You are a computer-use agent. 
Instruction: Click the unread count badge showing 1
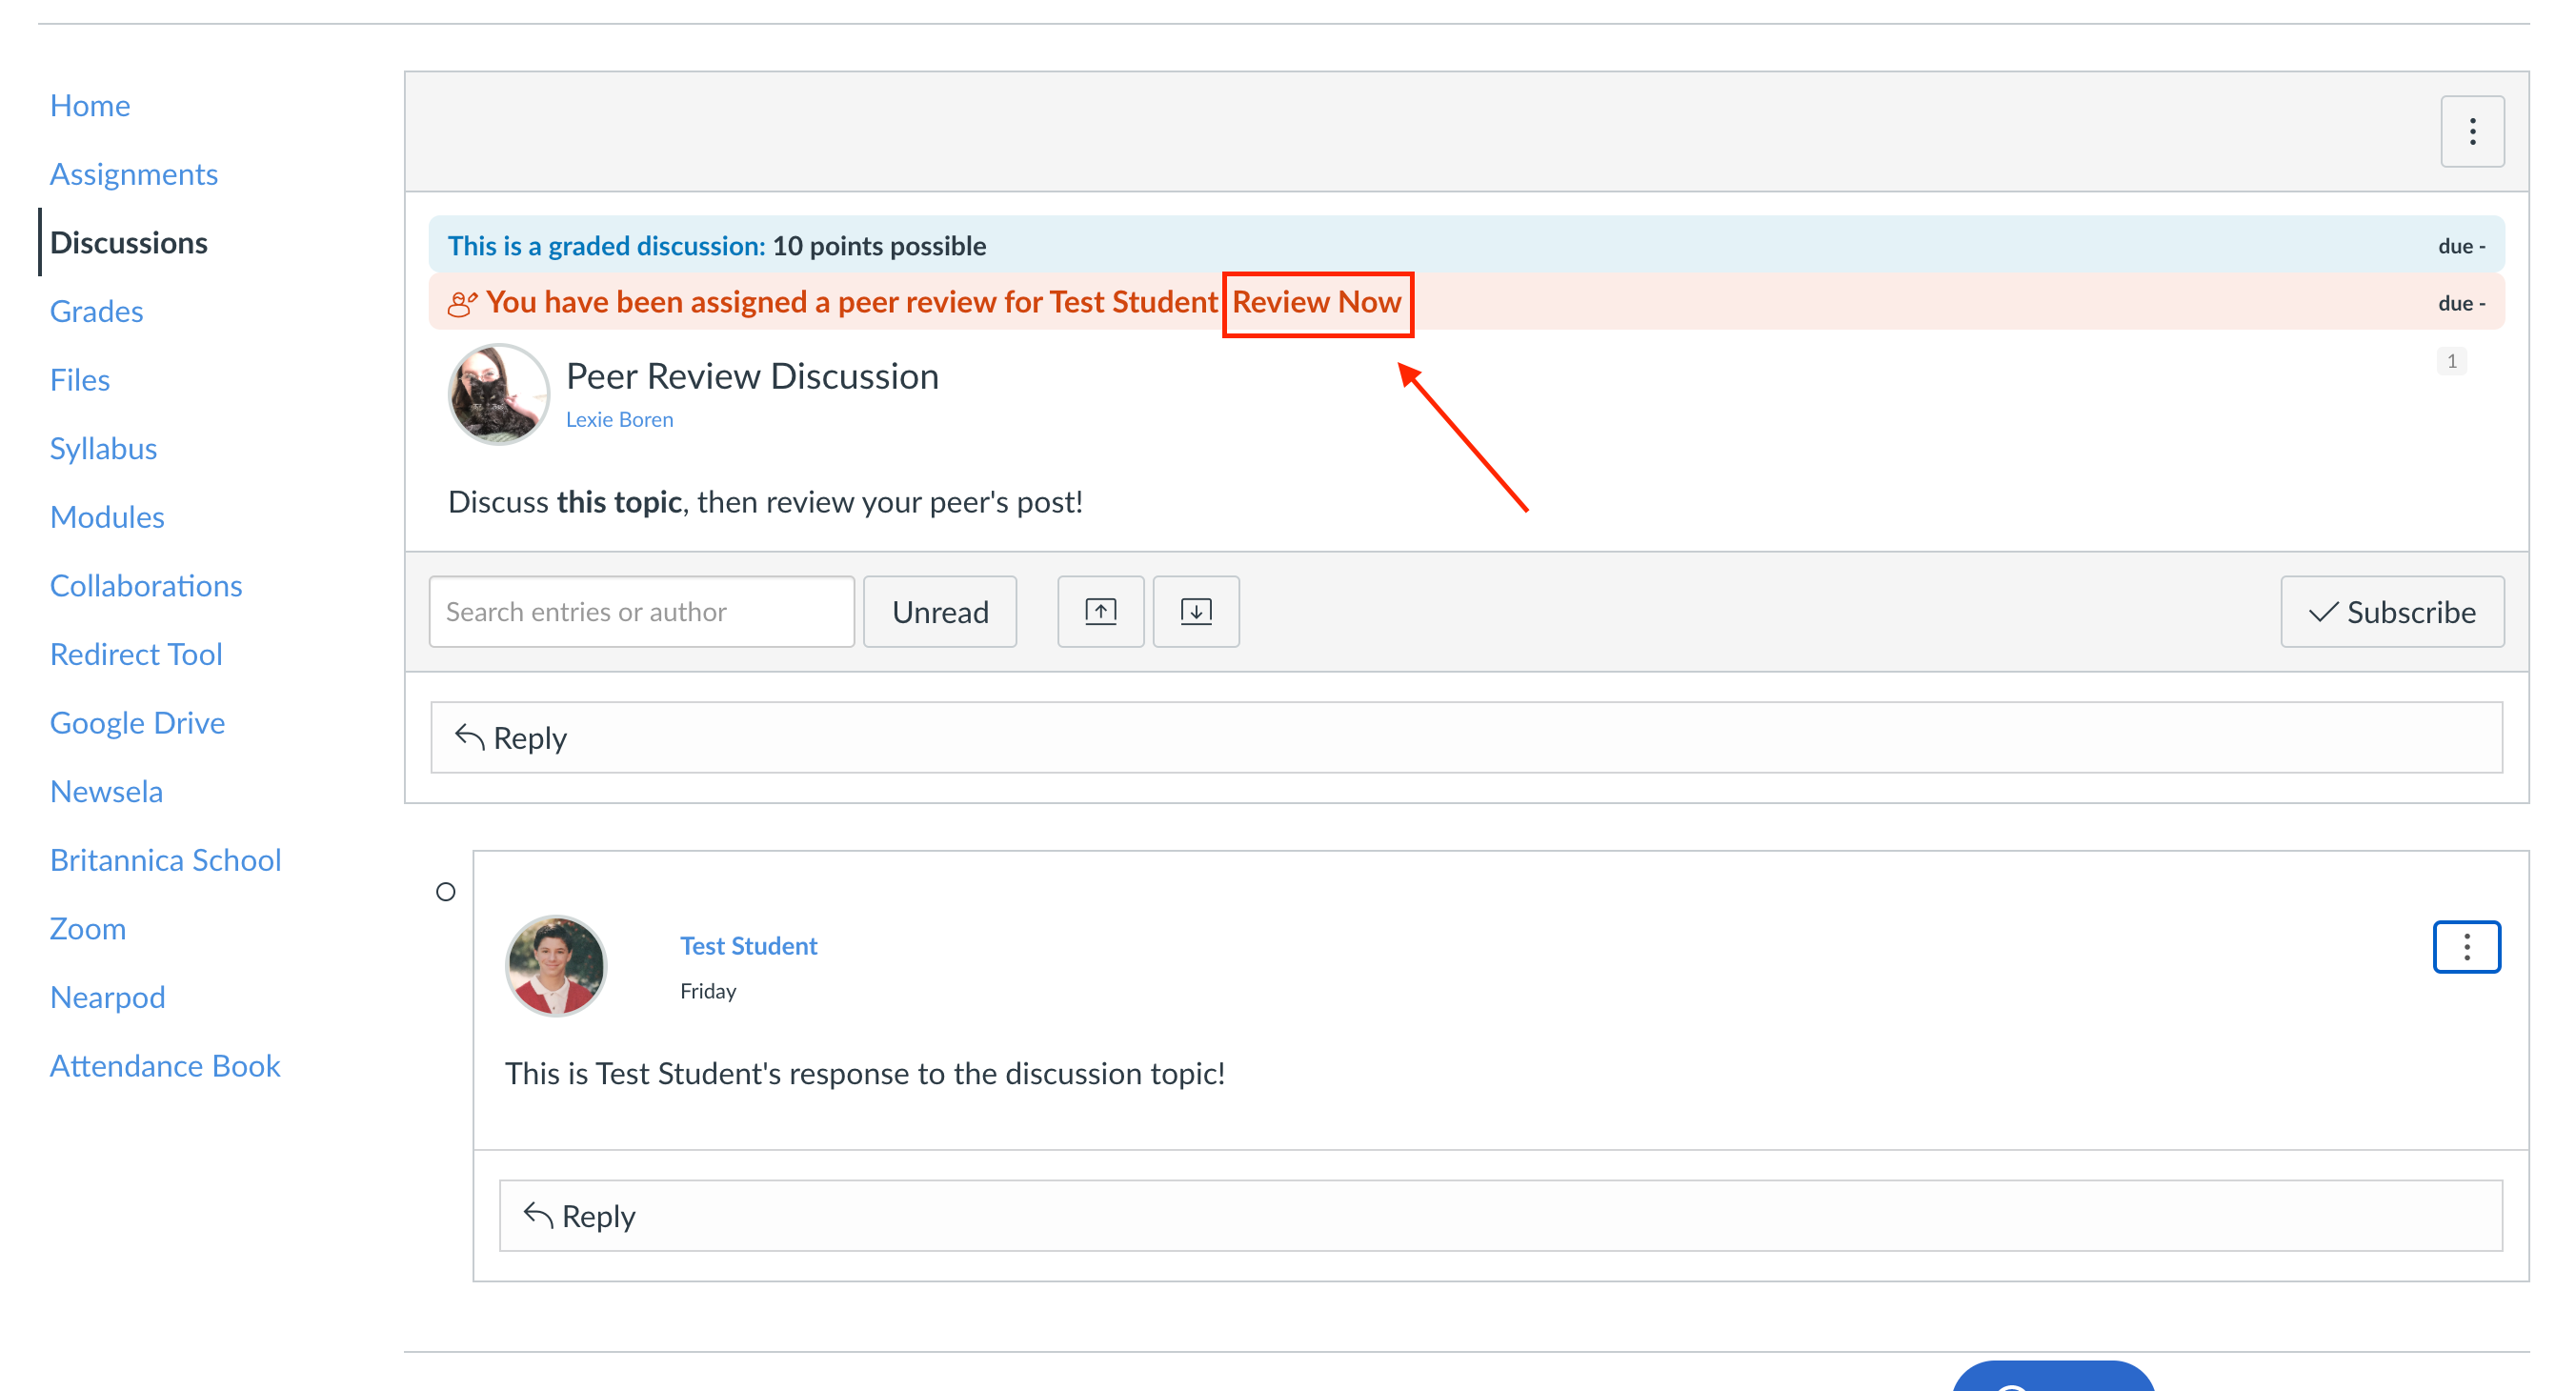(x=2450, y=361)
